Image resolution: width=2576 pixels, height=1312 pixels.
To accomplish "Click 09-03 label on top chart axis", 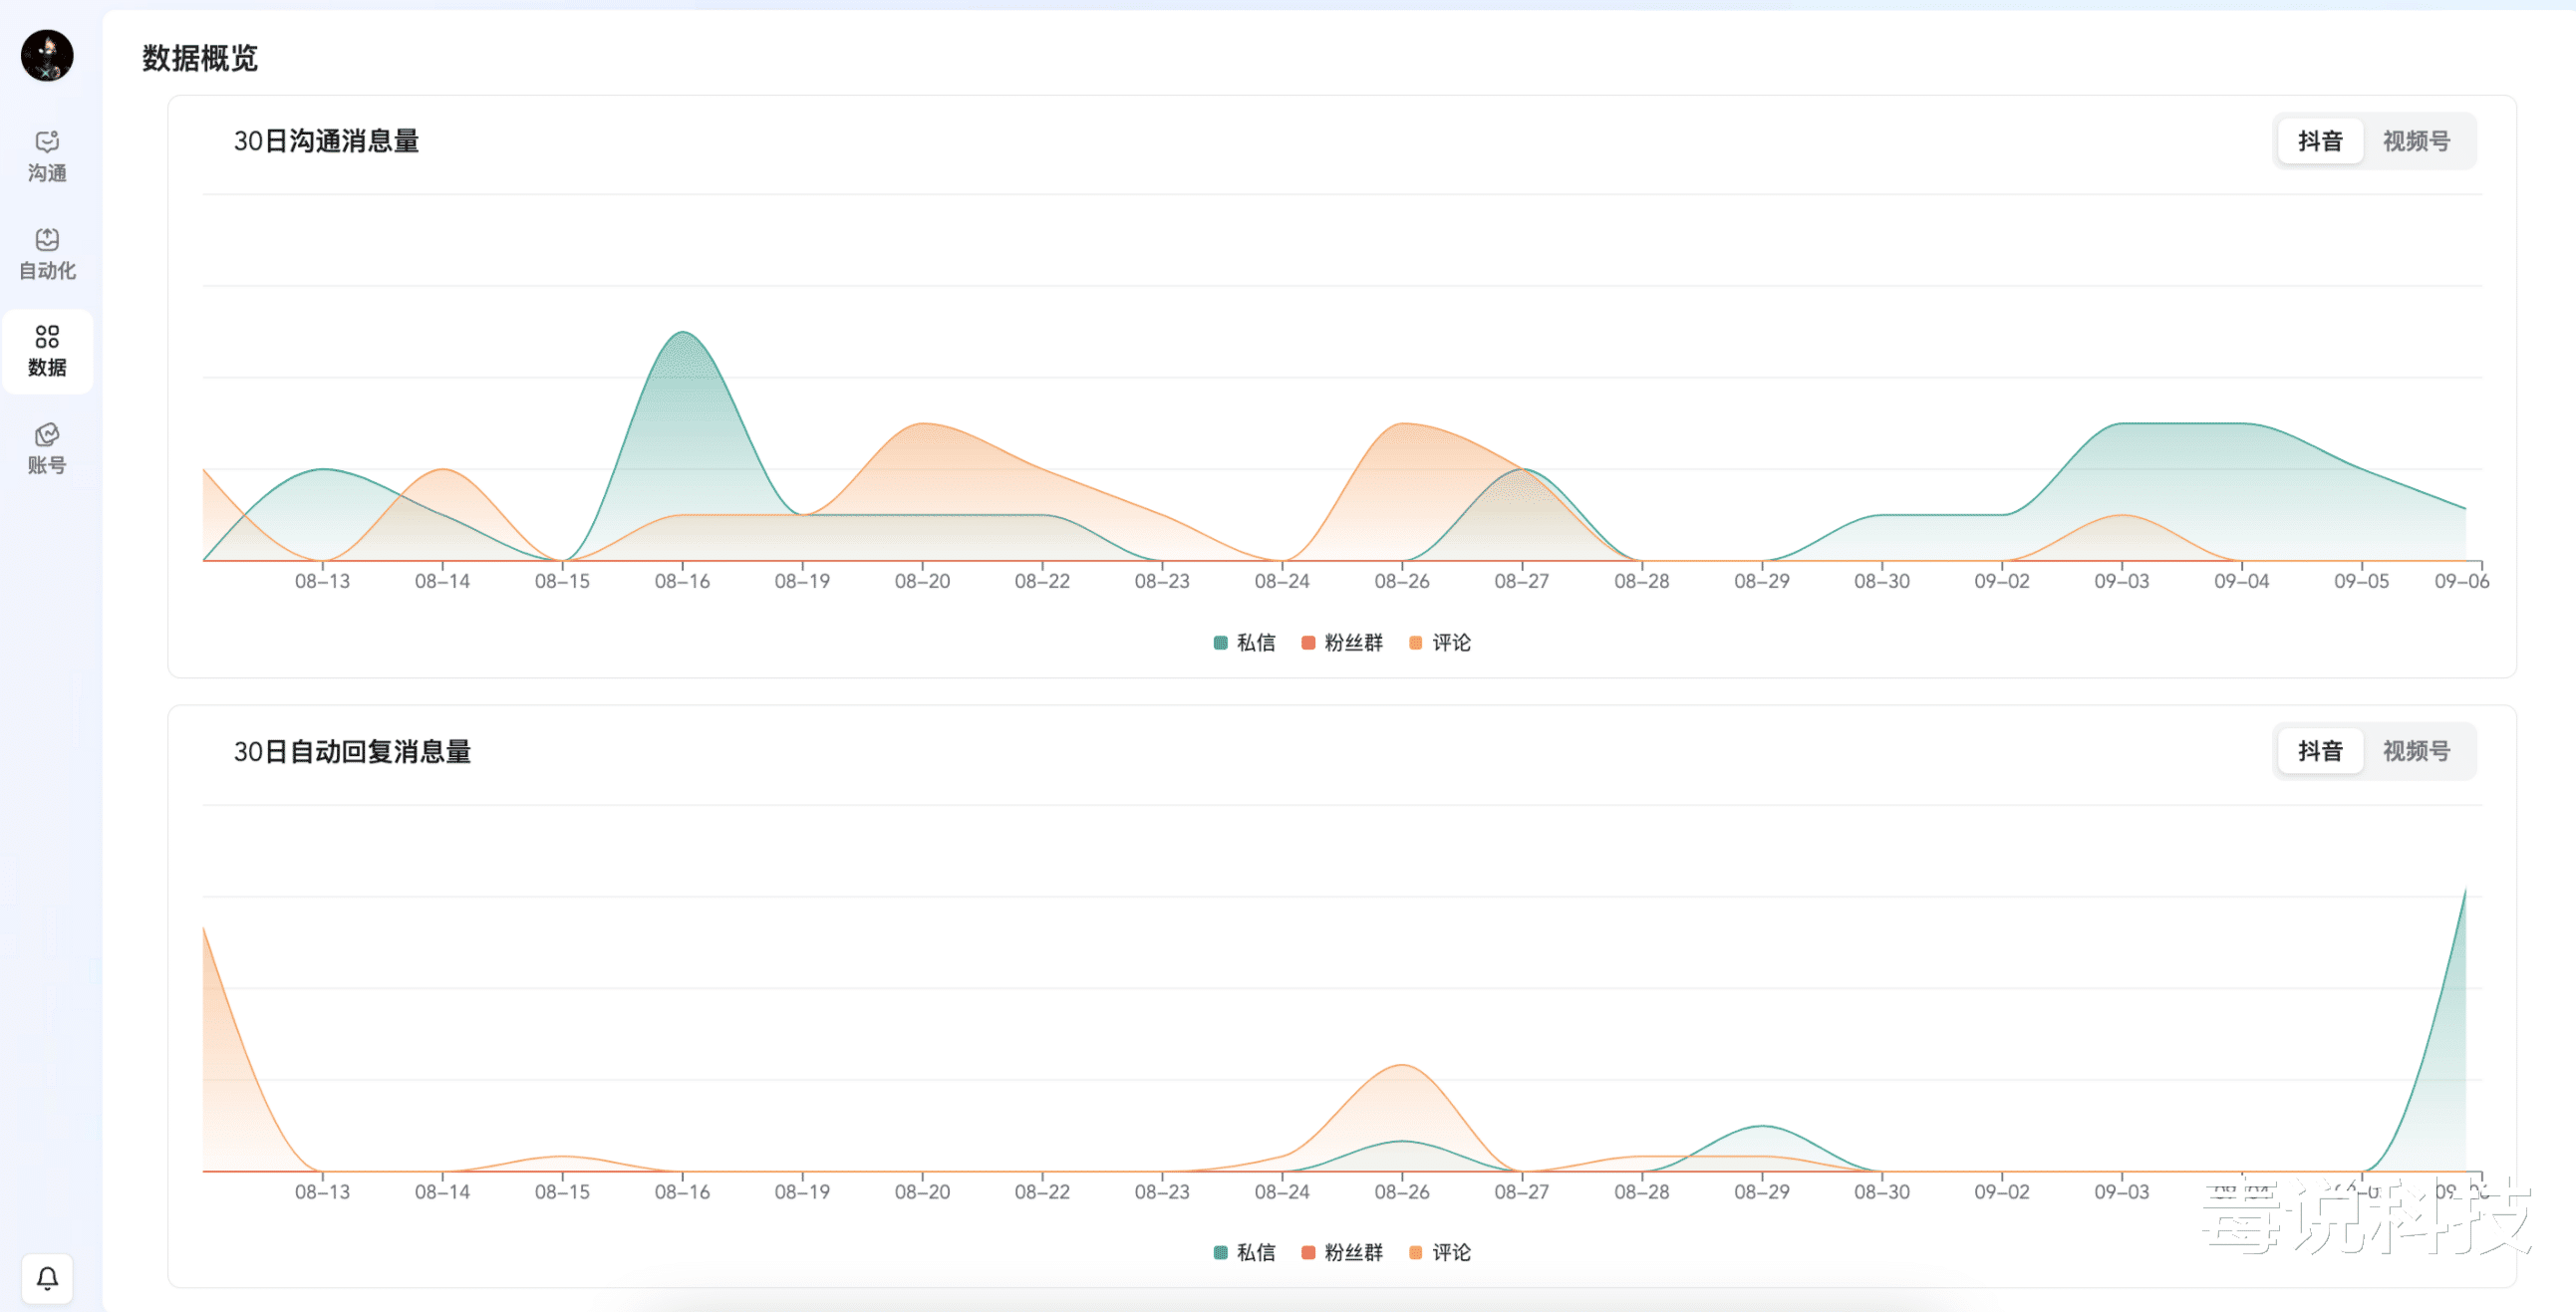I will (2121, 581).
